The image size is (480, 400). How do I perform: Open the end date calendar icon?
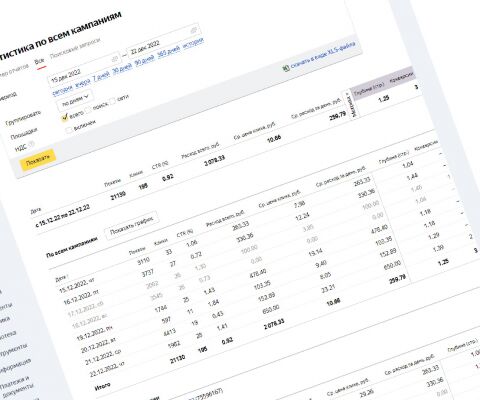[194, 30]
